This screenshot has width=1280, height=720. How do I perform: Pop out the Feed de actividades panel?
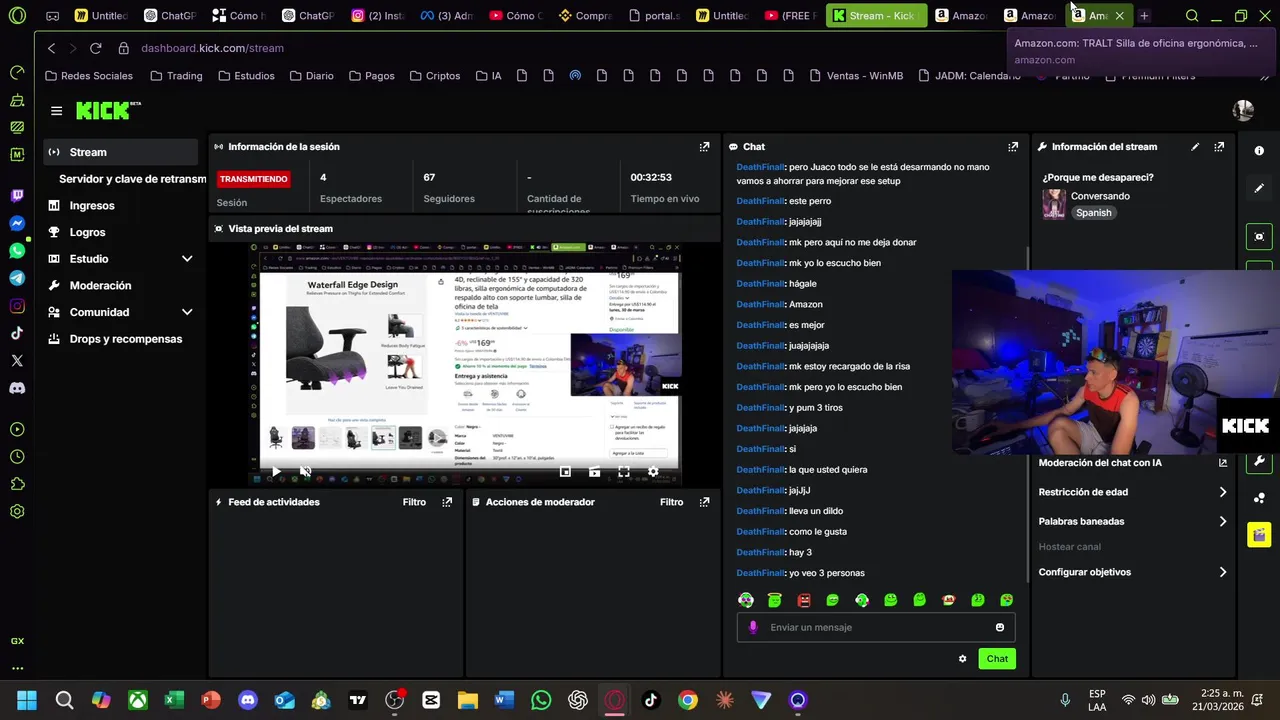[447, 502]
